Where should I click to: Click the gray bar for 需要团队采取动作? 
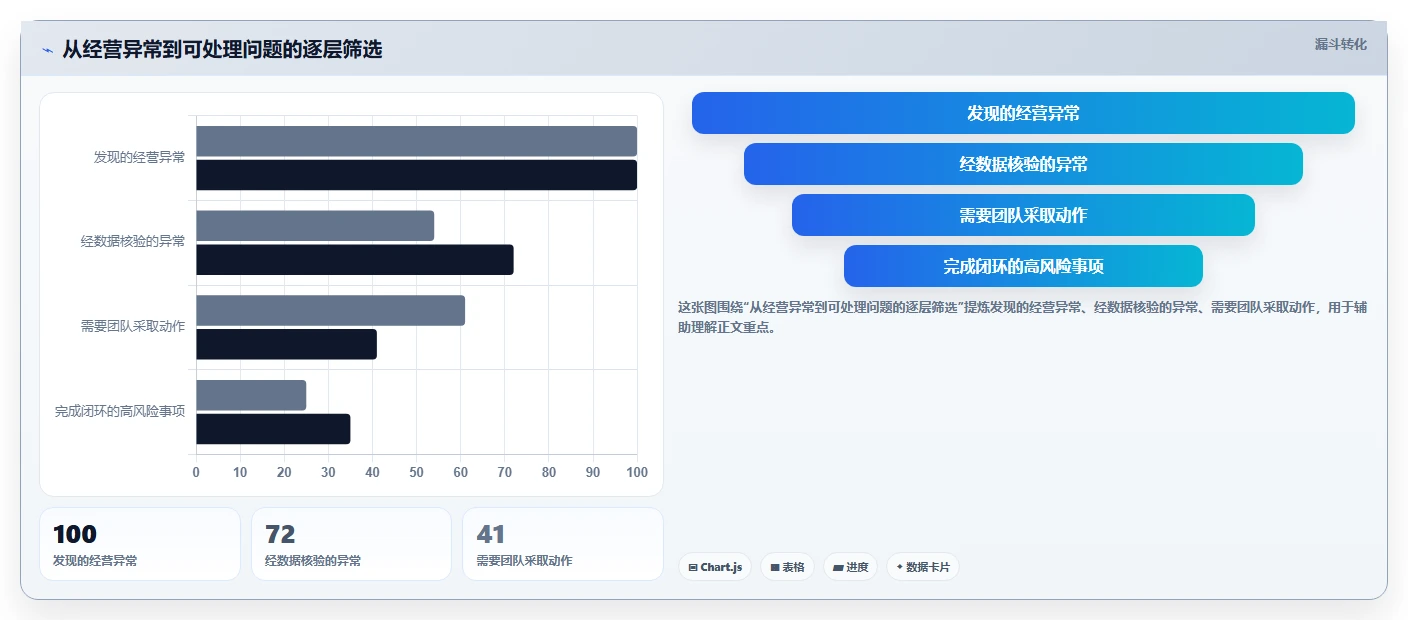tap(330, 311)
